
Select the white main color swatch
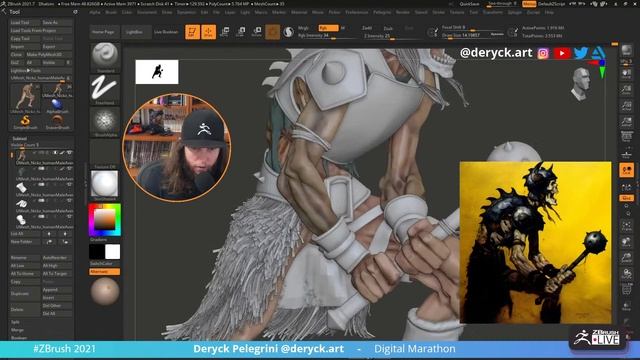[113, 252]
